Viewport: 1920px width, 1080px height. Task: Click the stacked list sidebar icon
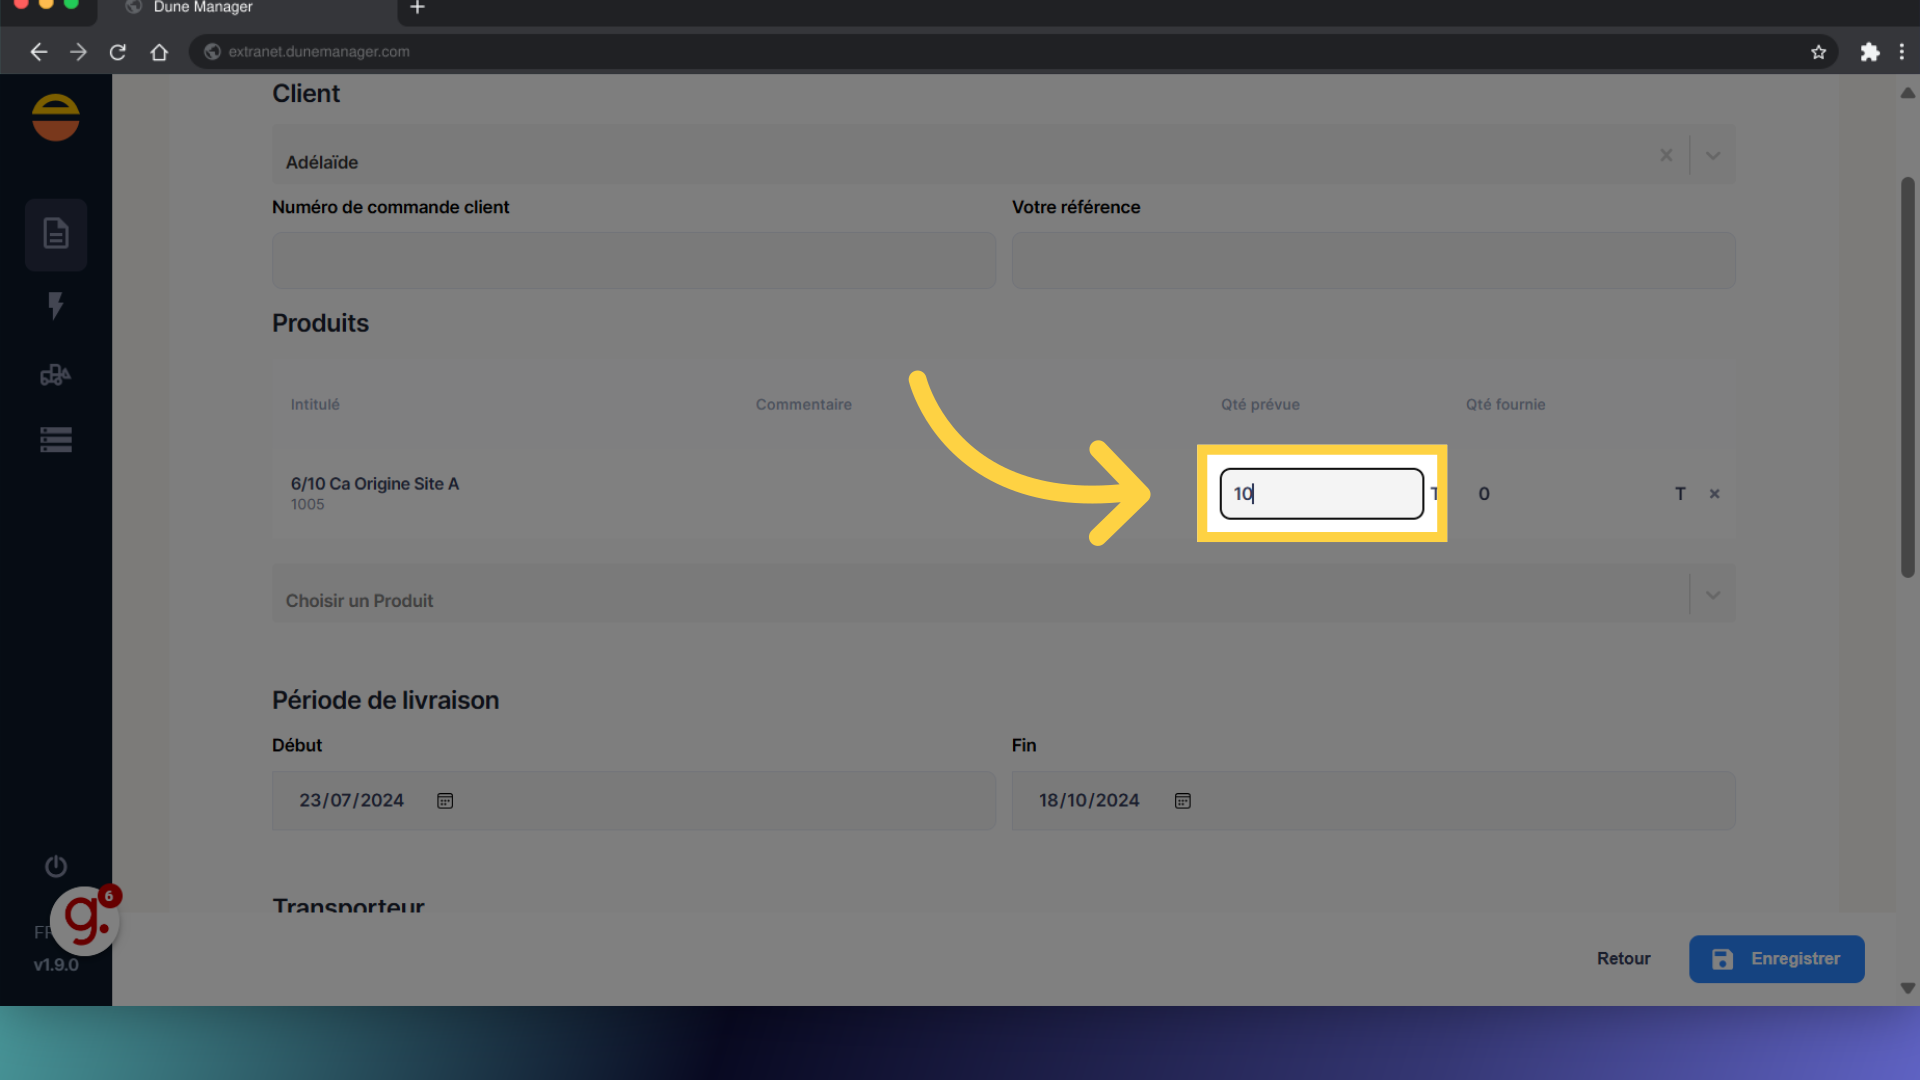click(56, 440)
